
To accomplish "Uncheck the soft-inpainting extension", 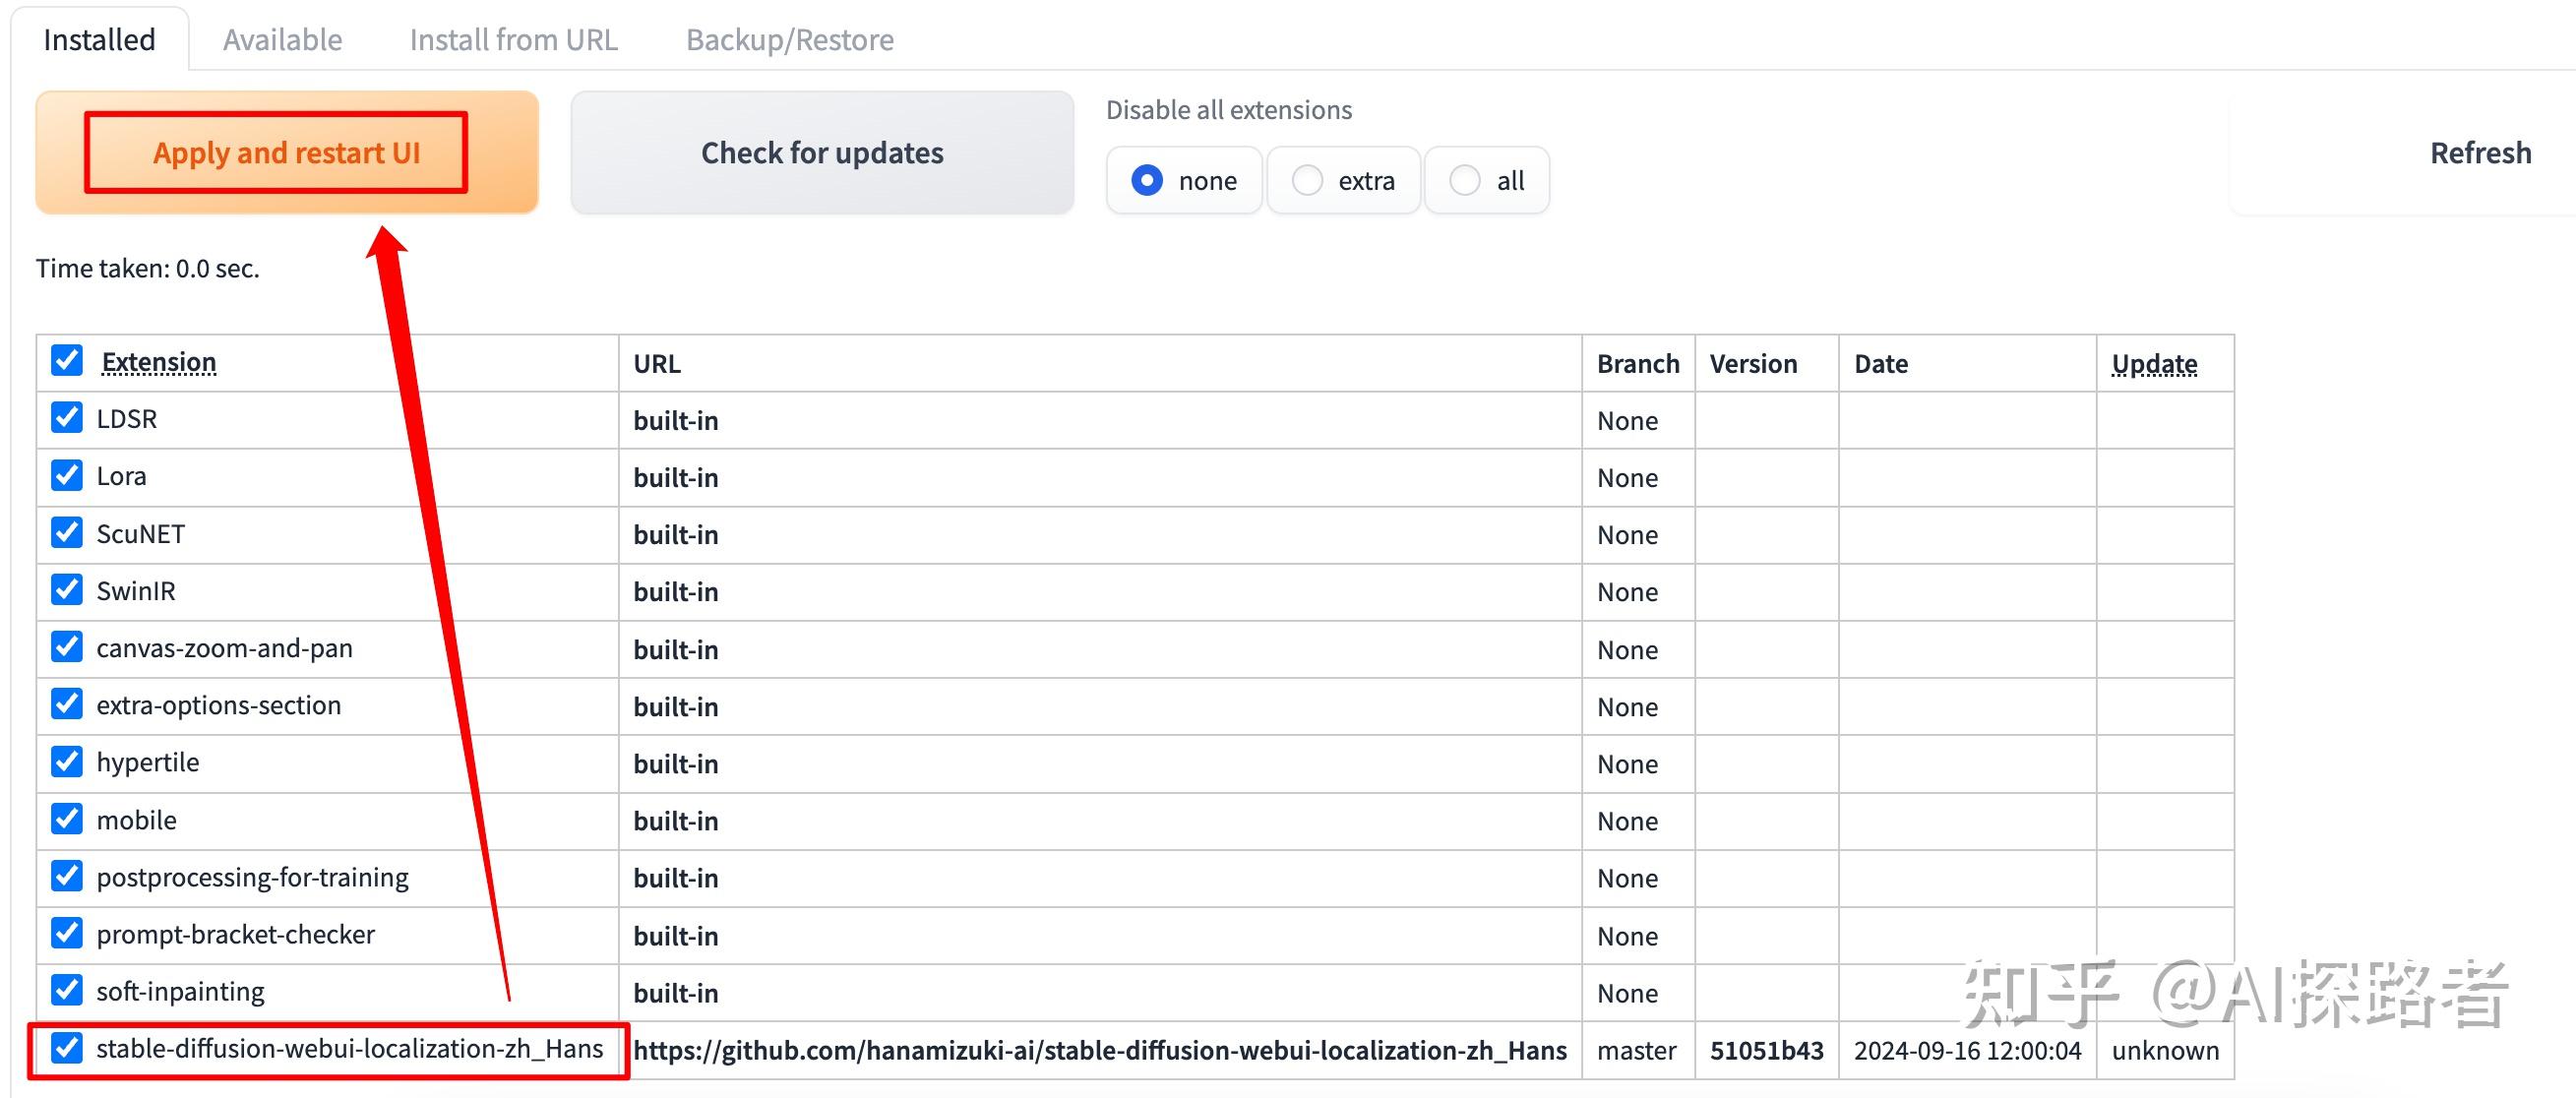I will click(67, 991).
